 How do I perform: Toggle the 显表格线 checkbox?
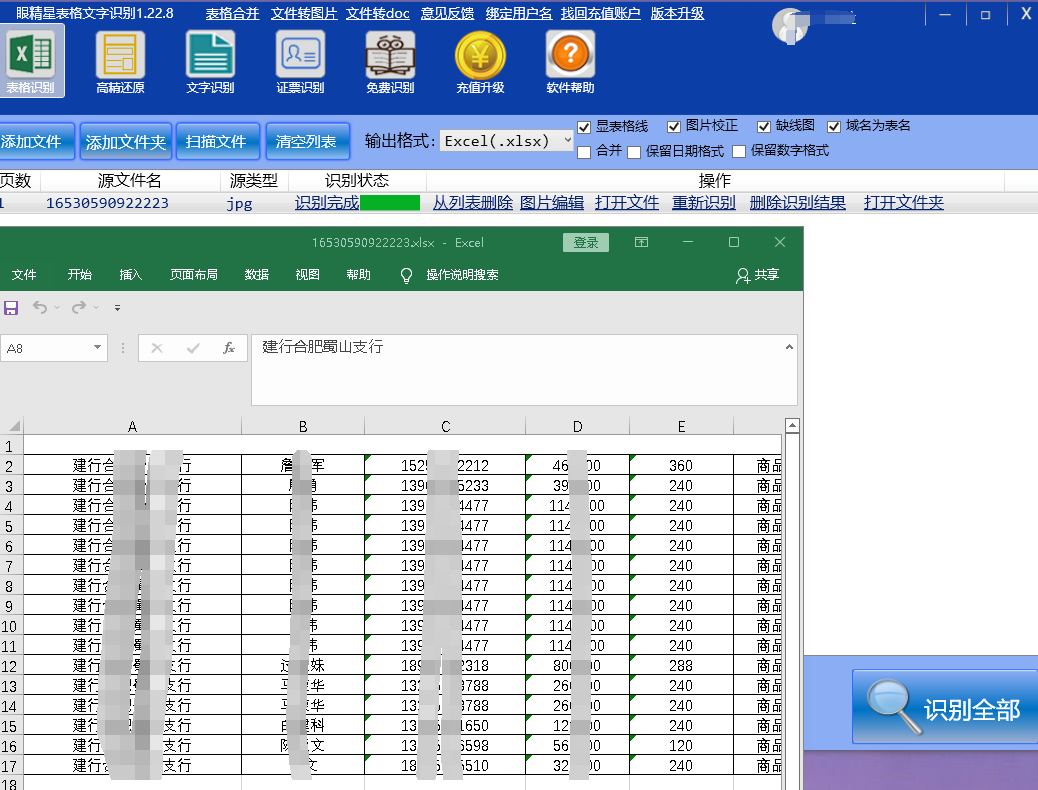pyautogui.click(x=584, y=127)
